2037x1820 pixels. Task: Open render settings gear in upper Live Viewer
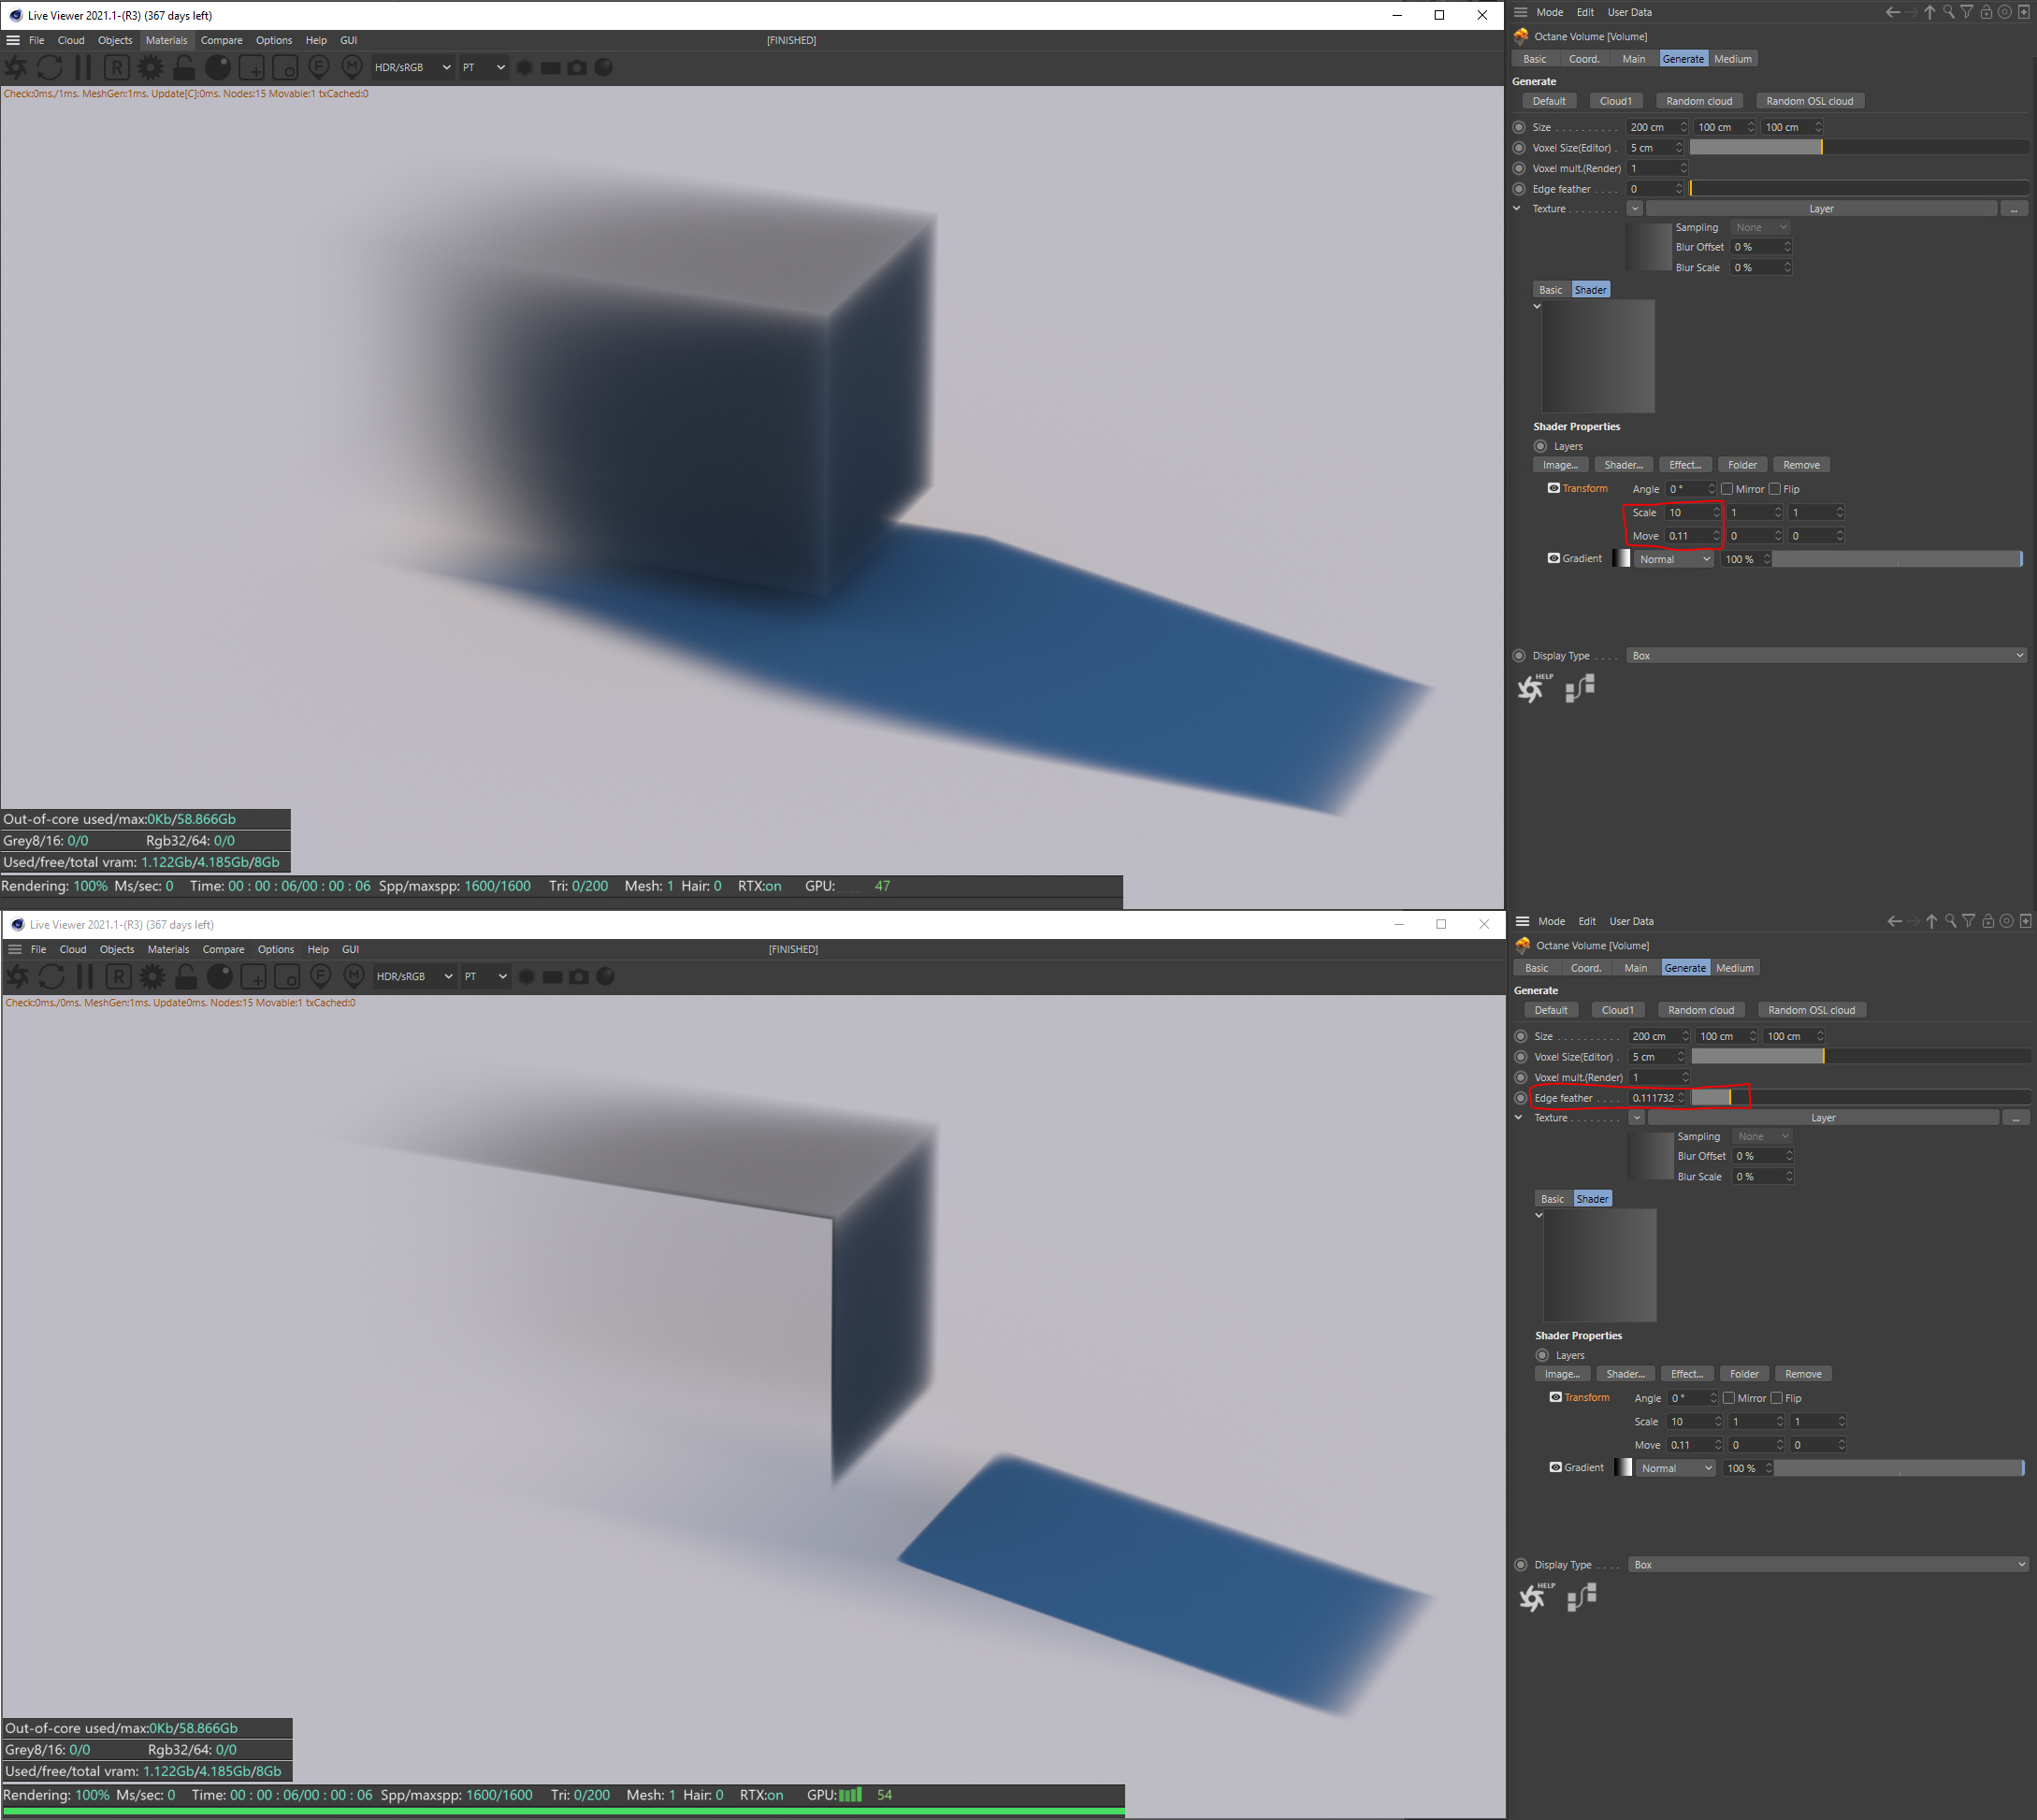click(150, 67)
